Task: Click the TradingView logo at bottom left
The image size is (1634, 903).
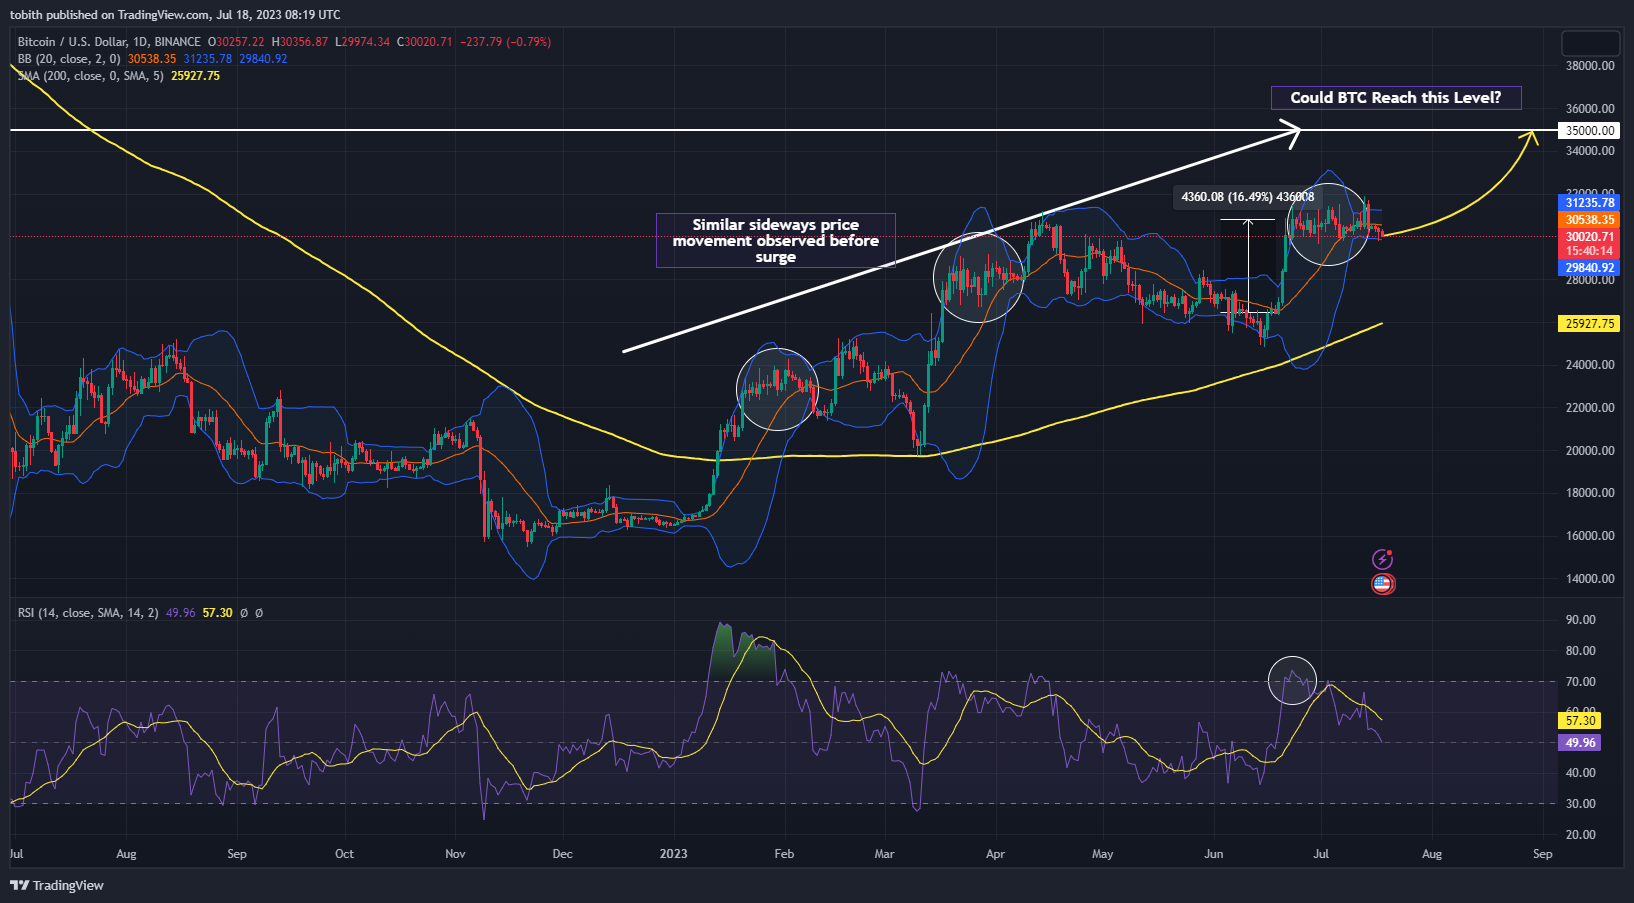Action: pos(57,885)
